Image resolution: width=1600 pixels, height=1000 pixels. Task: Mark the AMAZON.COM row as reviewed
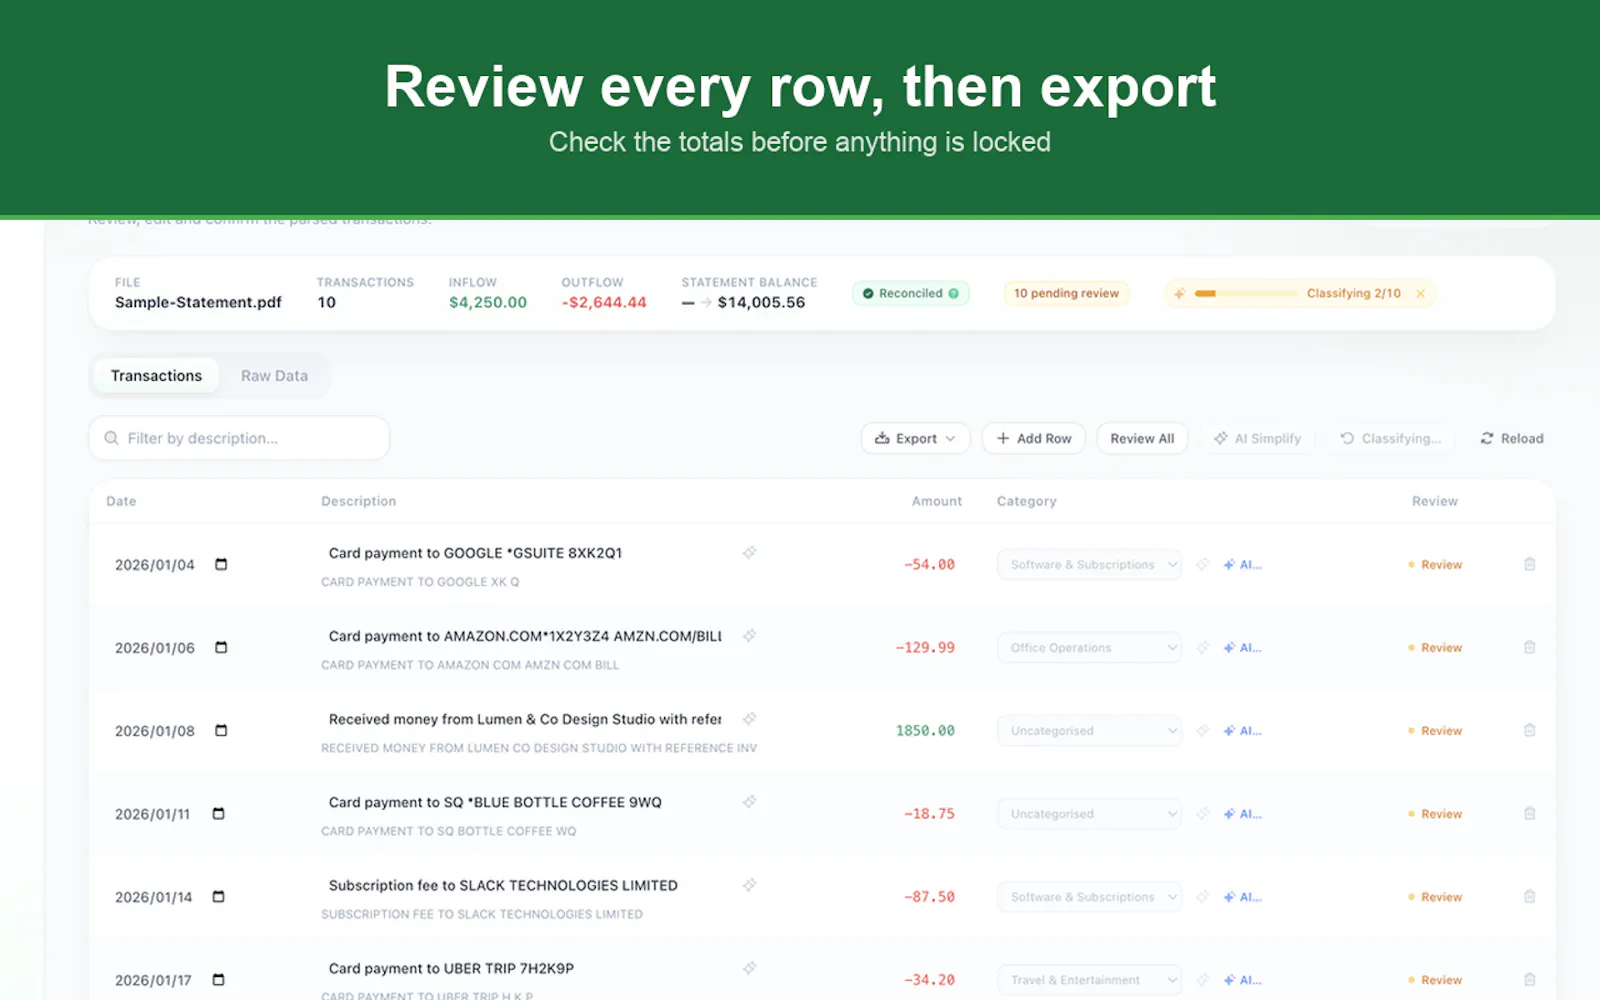click(x=1435, y=648)
